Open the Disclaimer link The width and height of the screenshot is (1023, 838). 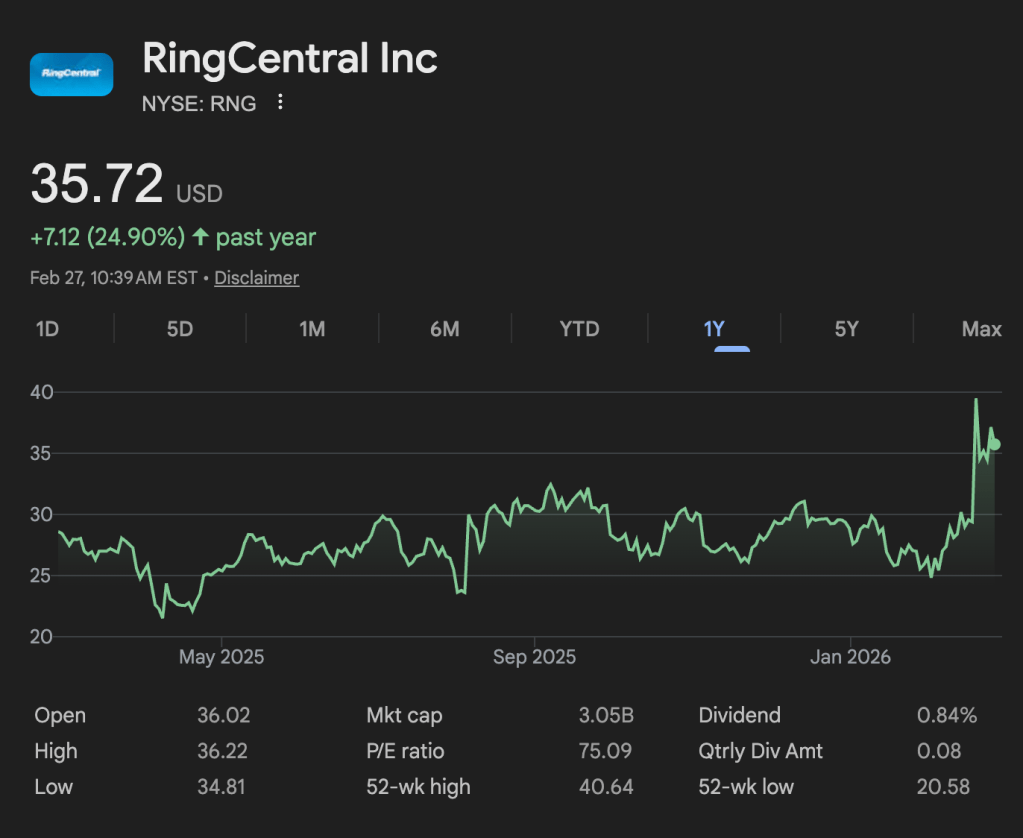[256, 278]
